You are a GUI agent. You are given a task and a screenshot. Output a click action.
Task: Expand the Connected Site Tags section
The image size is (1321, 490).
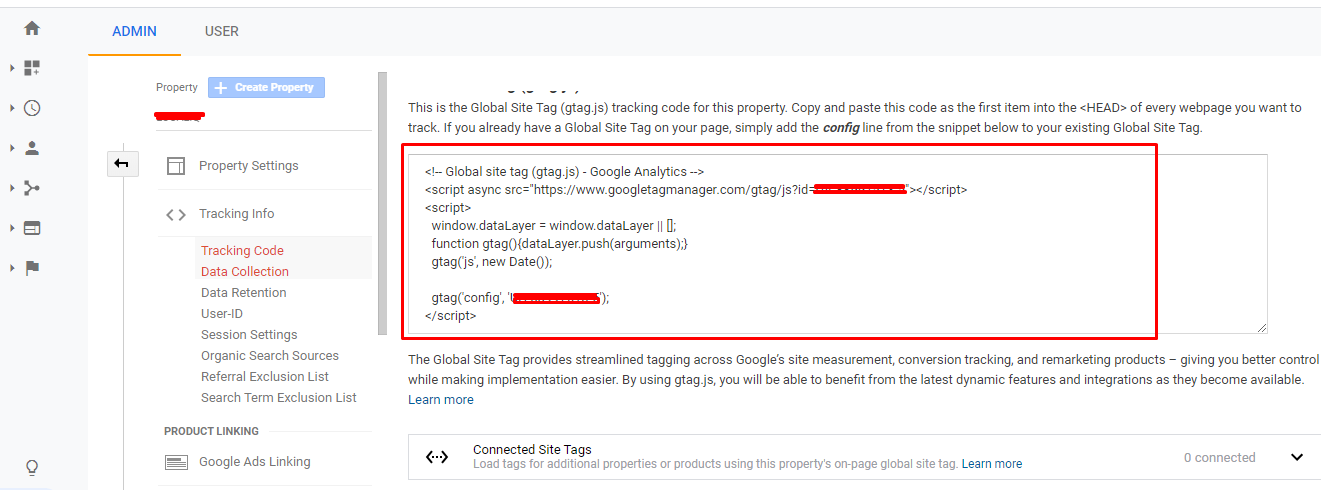click(x=1296, y=457)
